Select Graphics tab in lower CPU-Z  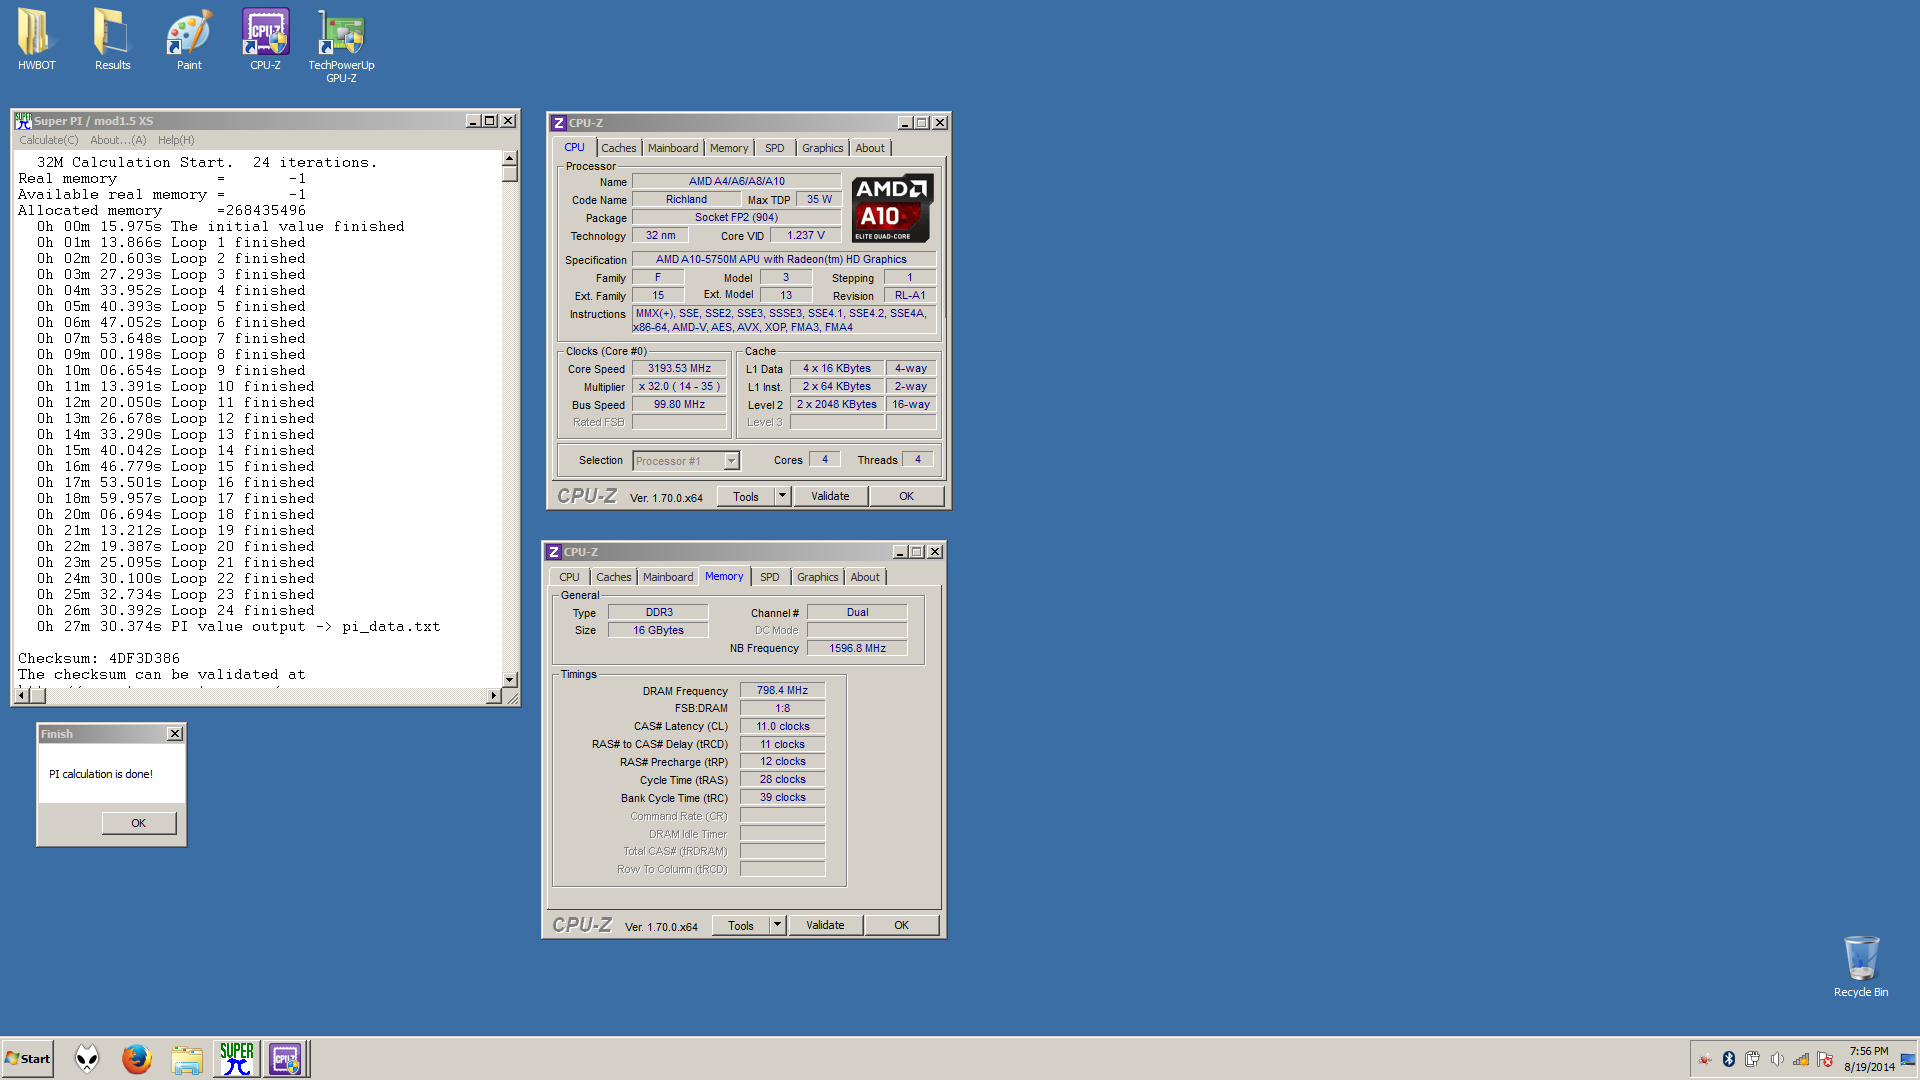pos(818,577)
